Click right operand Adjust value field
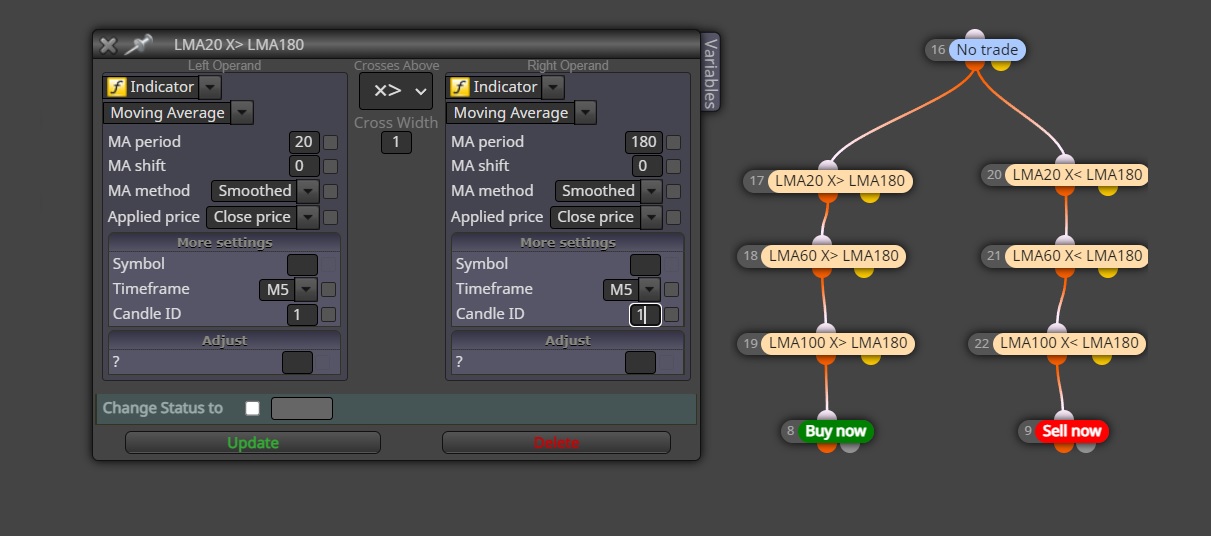This screenshot has width=1211, height=536. [x=640, y=362]
